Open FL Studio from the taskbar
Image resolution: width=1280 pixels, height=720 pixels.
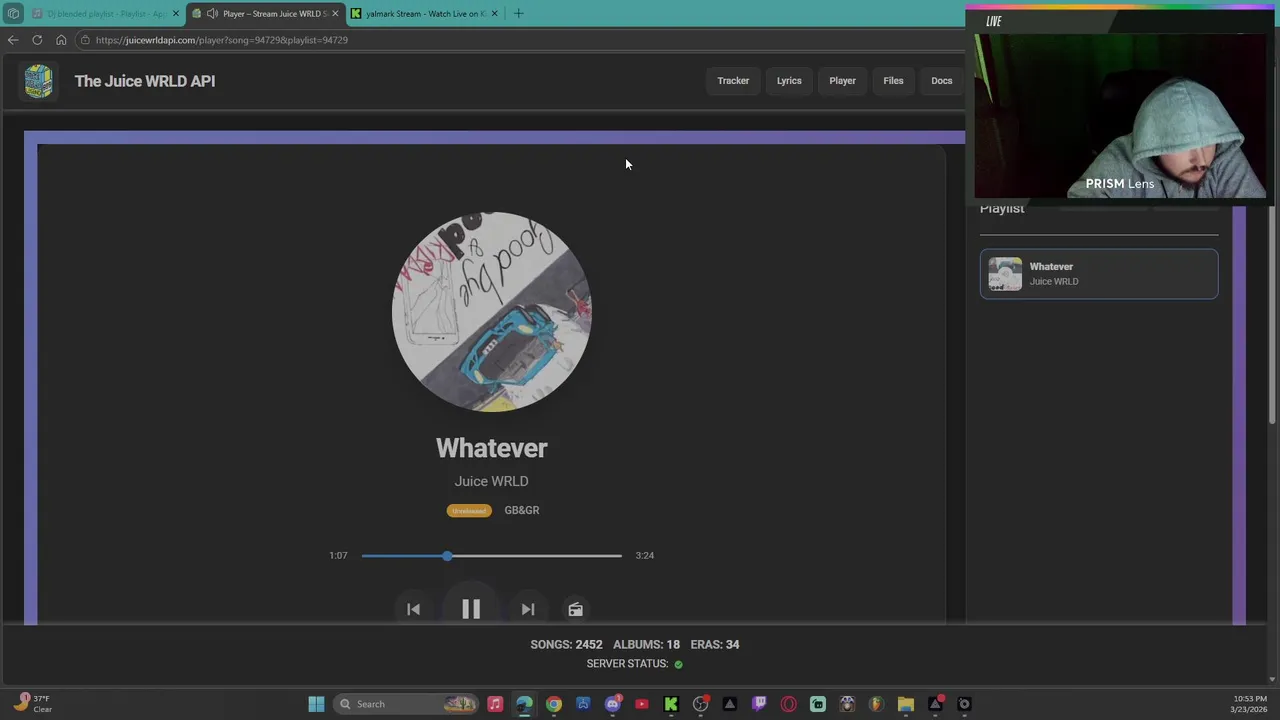(x=876, y=704)
